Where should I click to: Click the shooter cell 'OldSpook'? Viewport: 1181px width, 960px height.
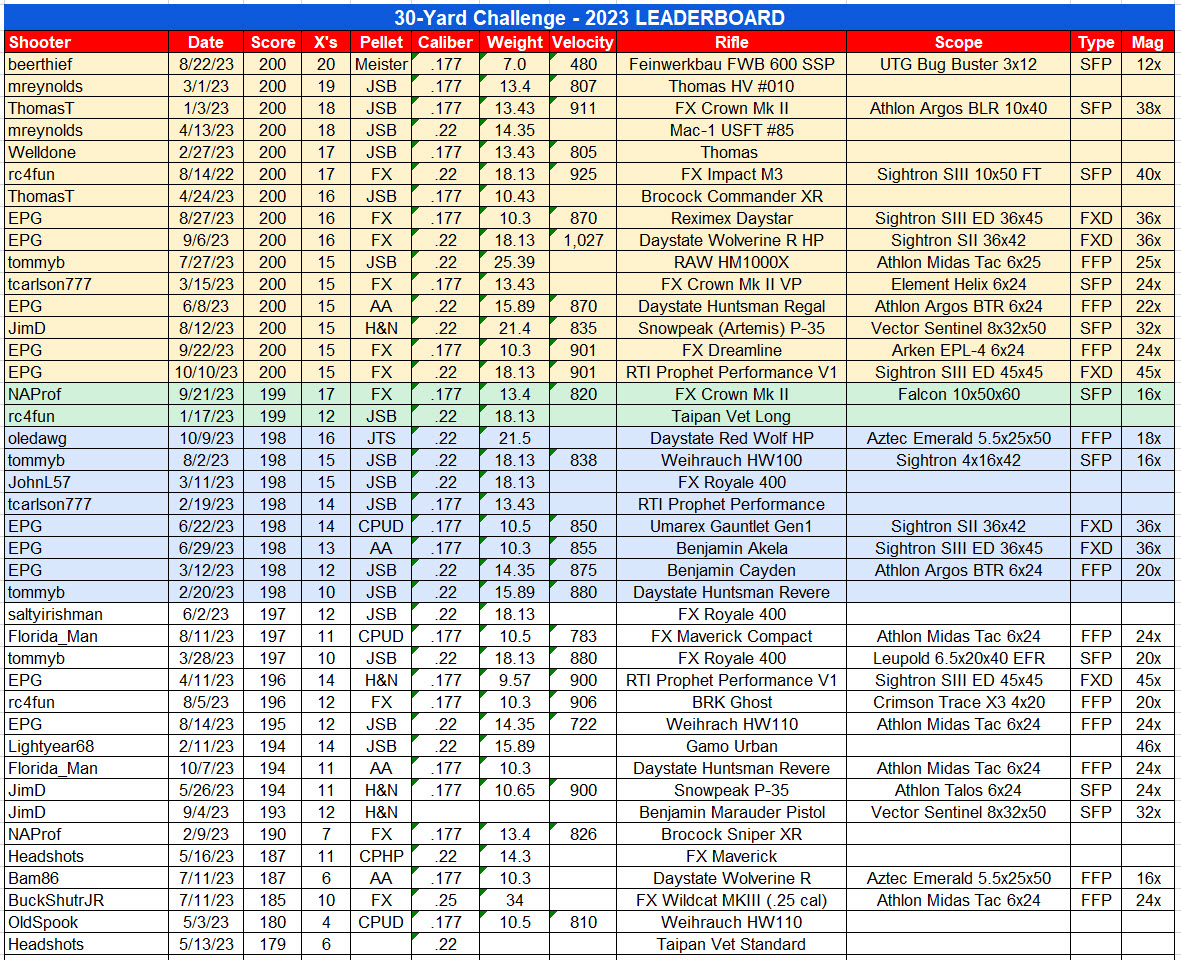[x=86, y=922]
